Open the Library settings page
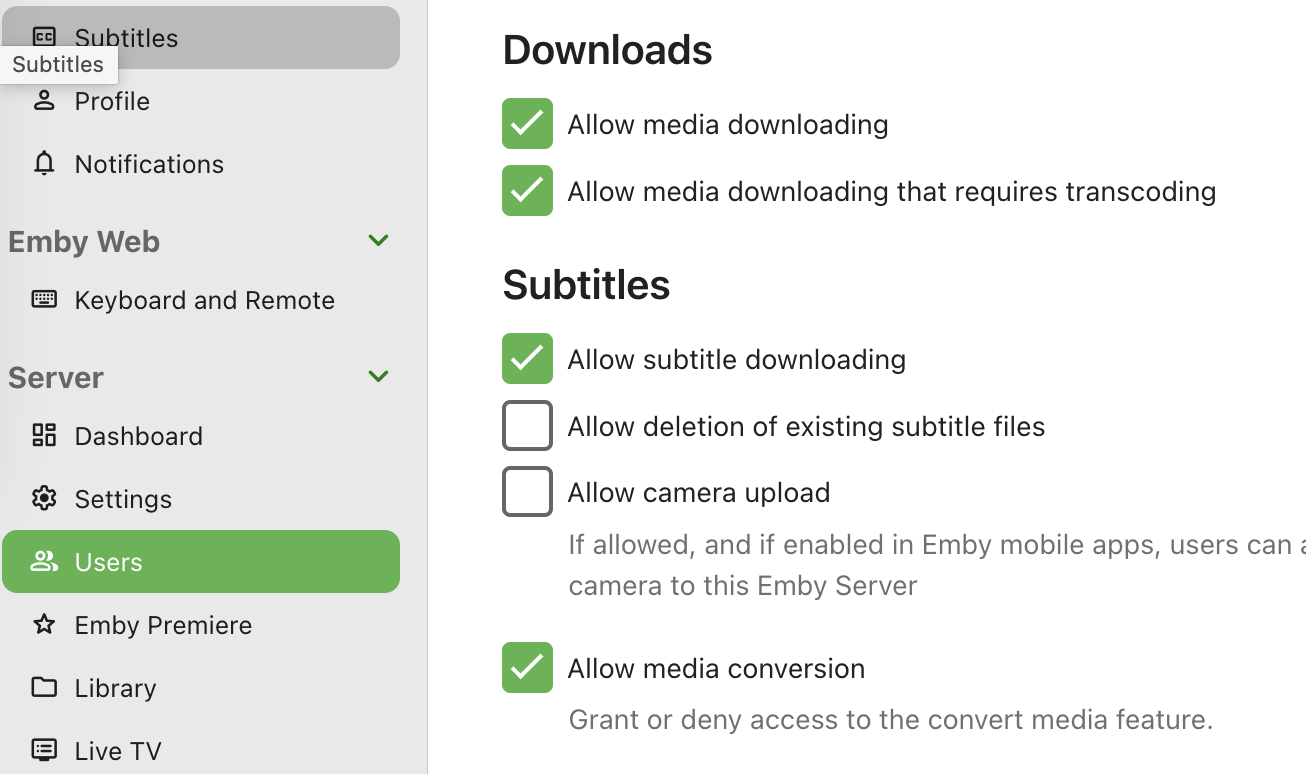 coord(115,687)
